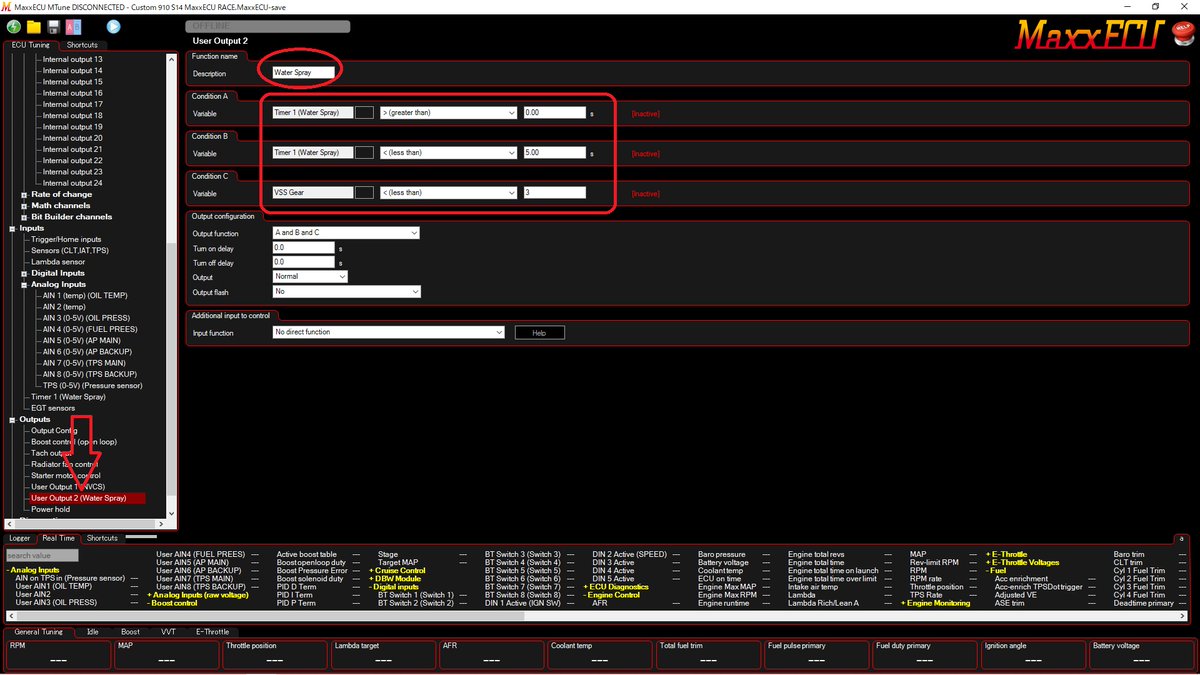1200x675 pixels.
Task: Open a tune file with the folder icon
Action: 34,26
